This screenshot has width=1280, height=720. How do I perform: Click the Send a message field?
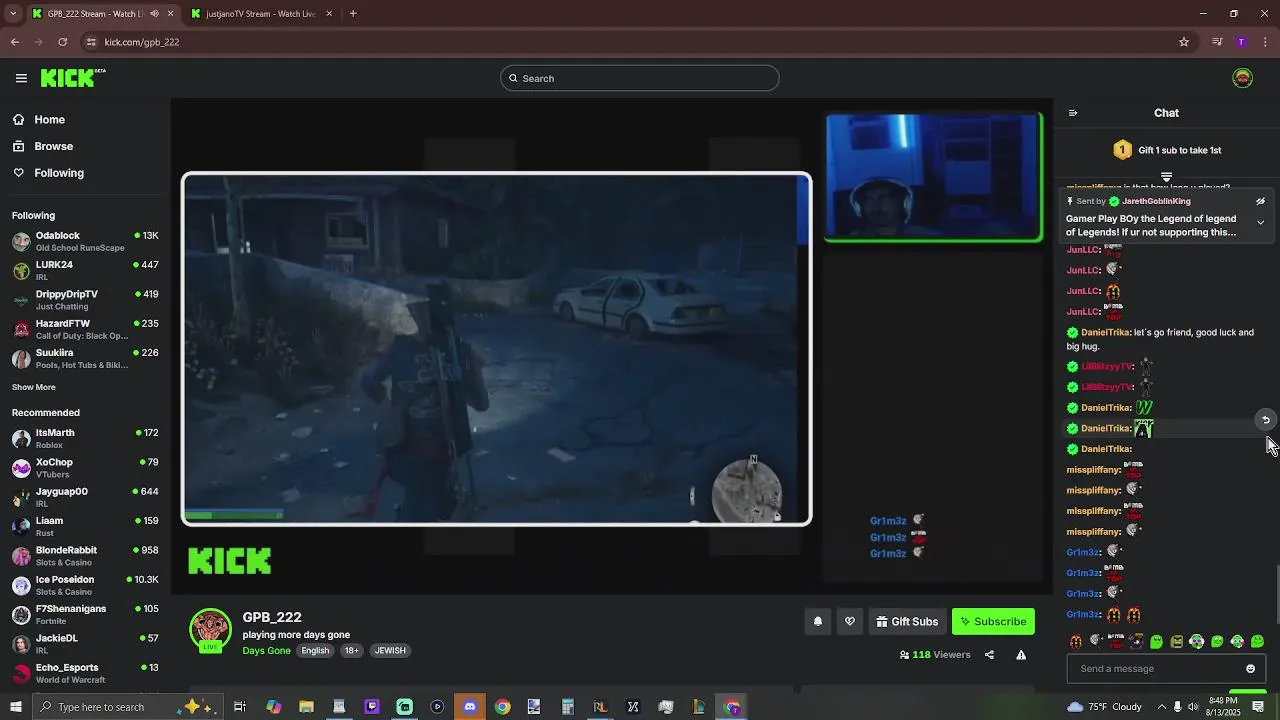[x=1166, y=669]
